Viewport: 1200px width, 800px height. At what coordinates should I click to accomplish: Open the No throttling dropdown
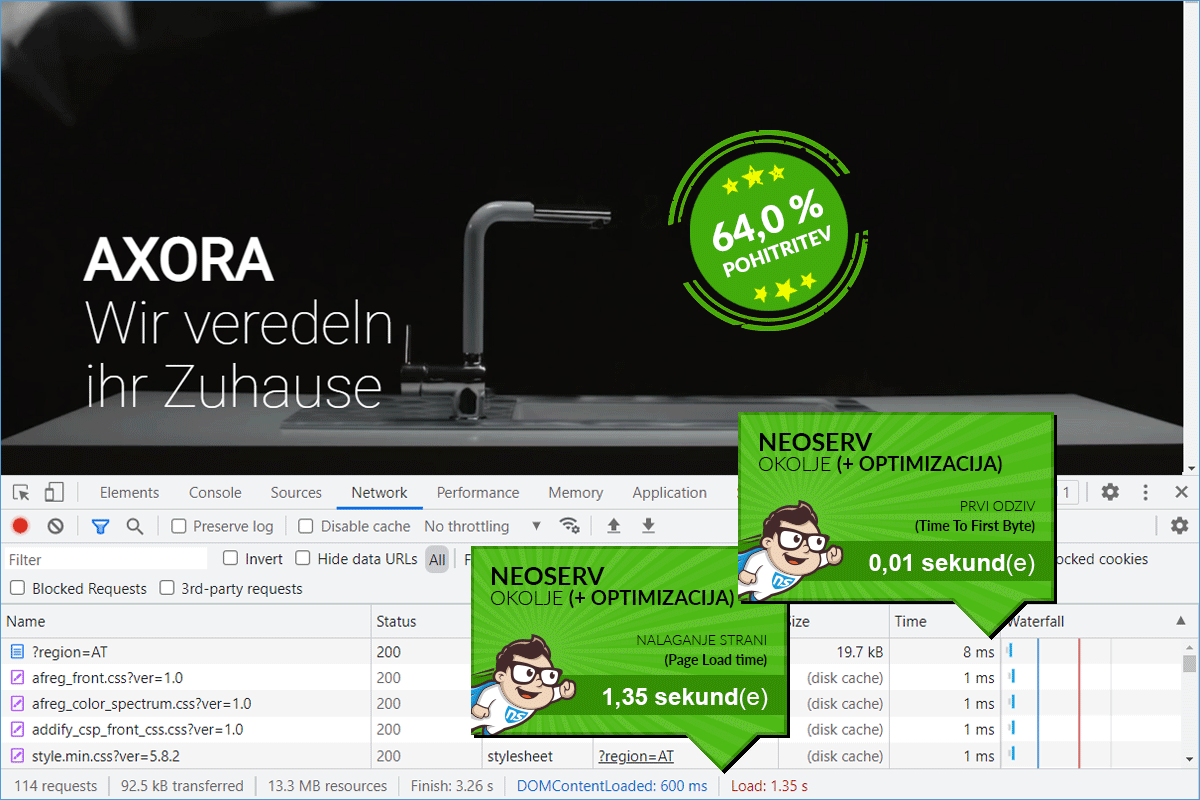pos(483,526)
